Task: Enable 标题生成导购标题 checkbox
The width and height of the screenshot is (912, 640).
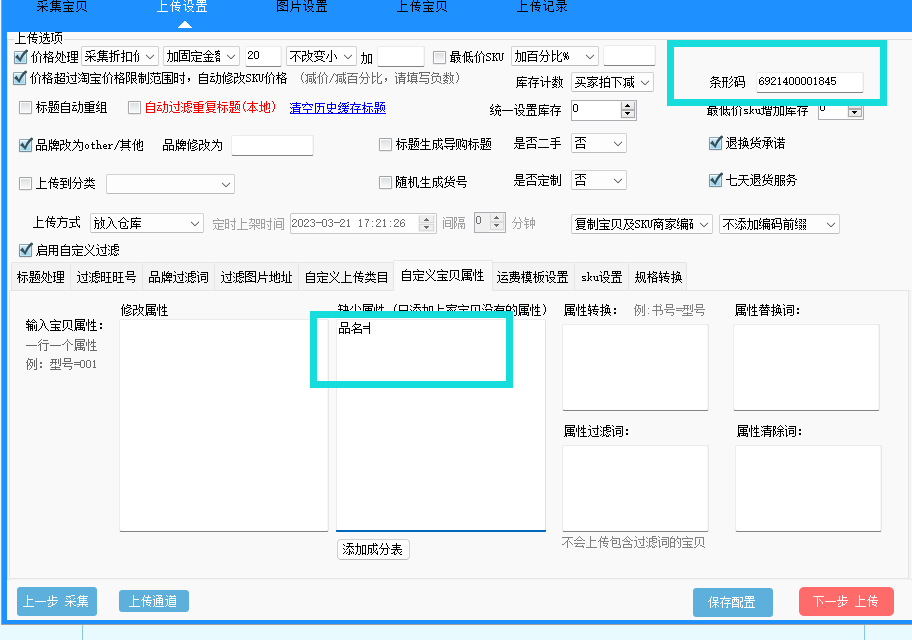Action: point(385,144)
